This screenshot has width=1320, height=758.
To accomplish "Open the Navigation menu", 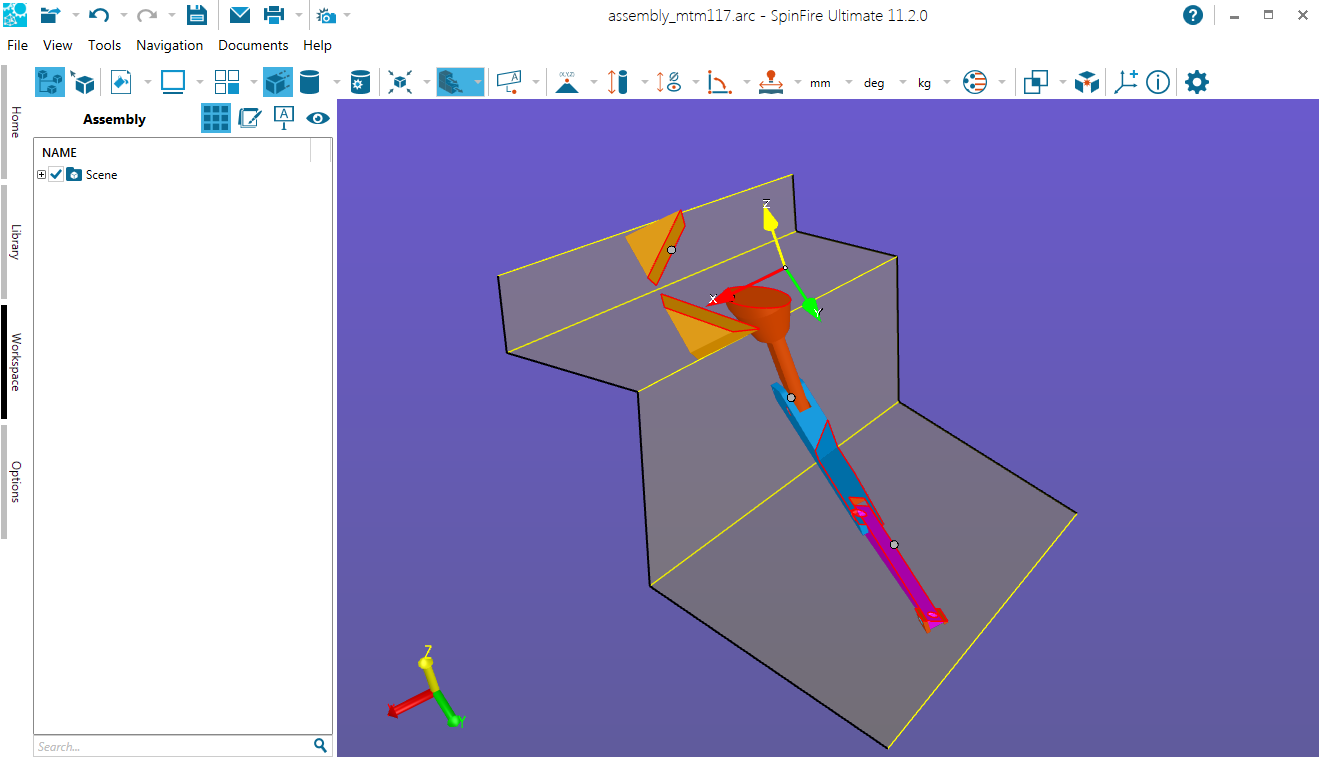I will (169, 45).
